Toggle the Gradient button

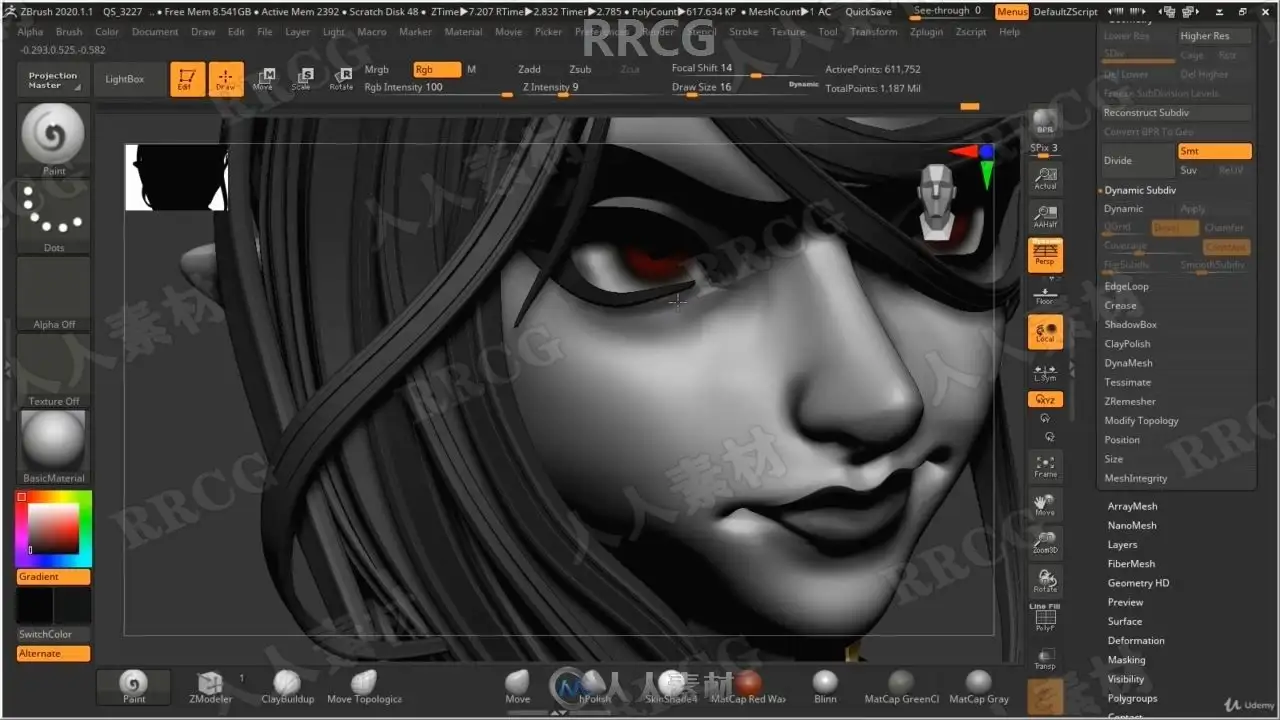coord(54,577)
